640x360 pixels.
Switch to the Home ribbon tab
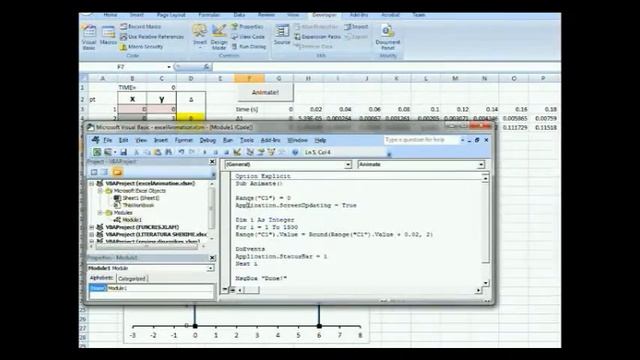(x=110, y=15)
